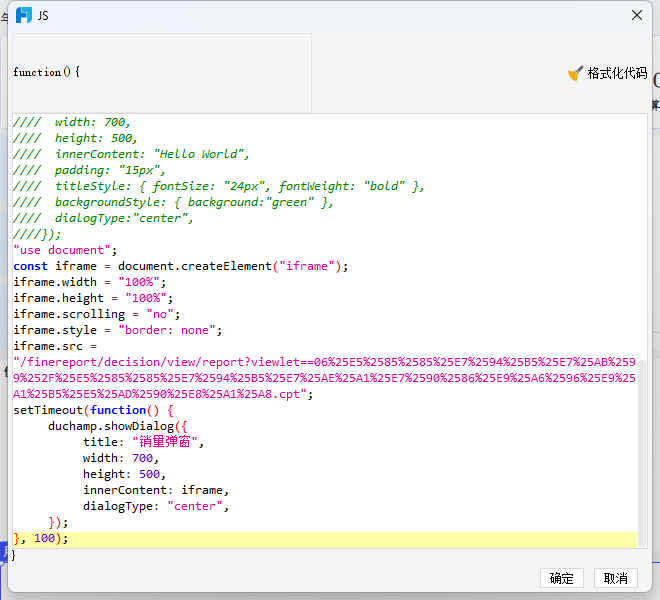Screen dimensions: 660x600
Task: Click the broom format-code icon
Action: click(575, 73)
